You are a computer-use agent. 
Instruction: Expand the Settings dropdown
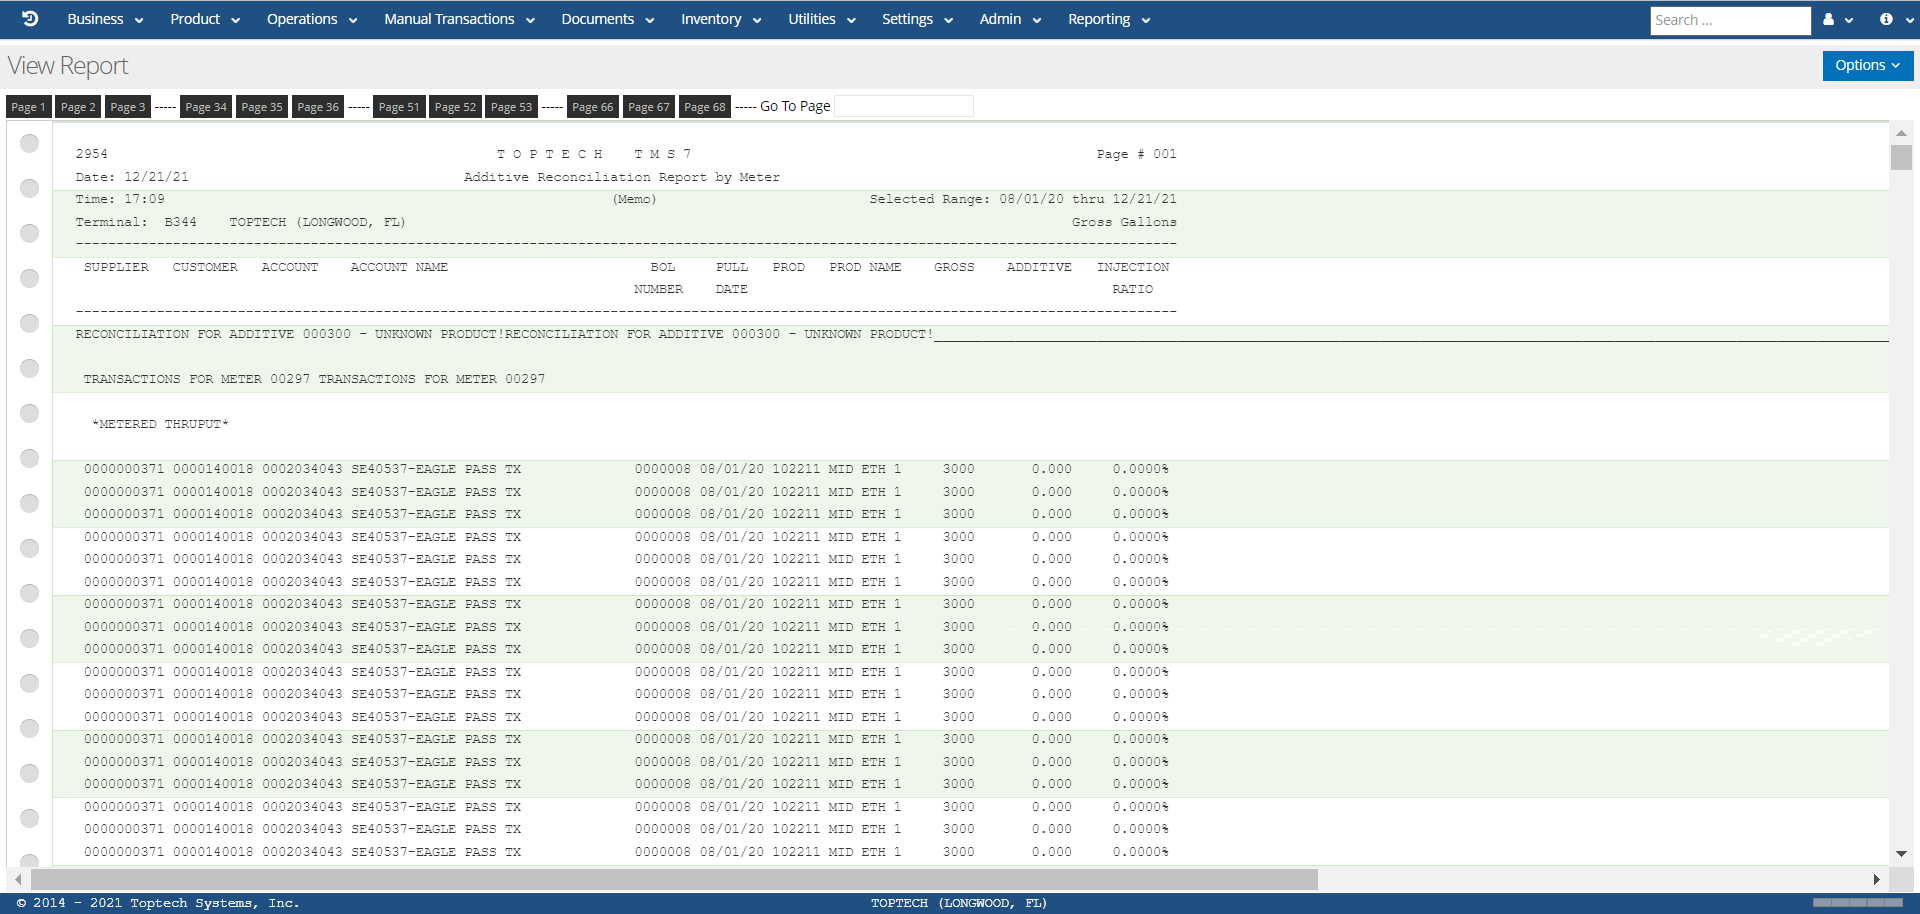click(918, 19)
